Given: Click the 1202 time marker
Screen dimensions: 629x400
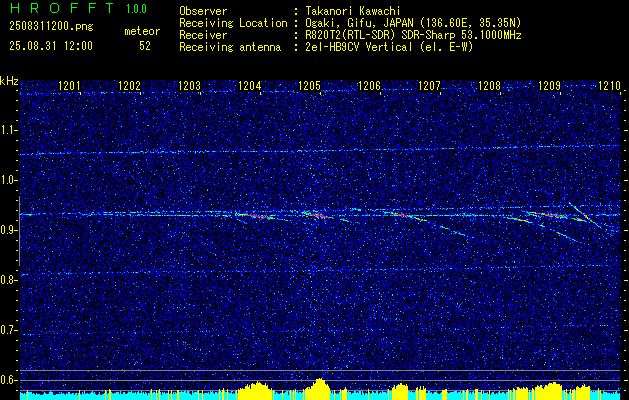Looking at the screenshot, I should [x=130, y=85].
